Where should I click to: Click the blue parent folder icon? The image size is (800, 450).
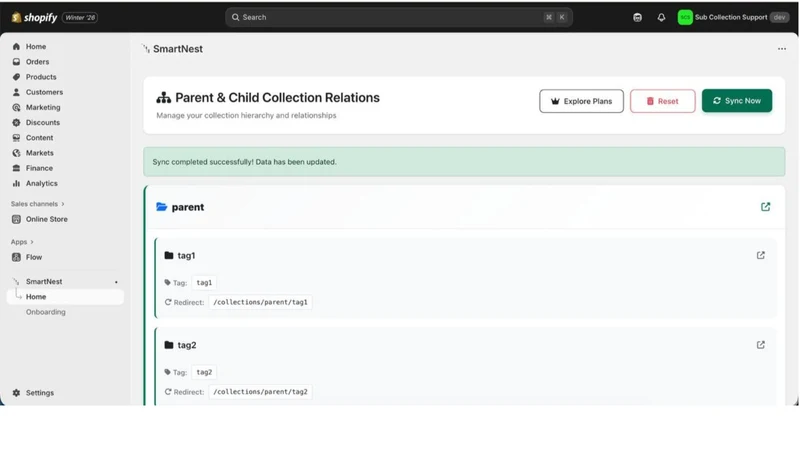(x=162, y=207)
